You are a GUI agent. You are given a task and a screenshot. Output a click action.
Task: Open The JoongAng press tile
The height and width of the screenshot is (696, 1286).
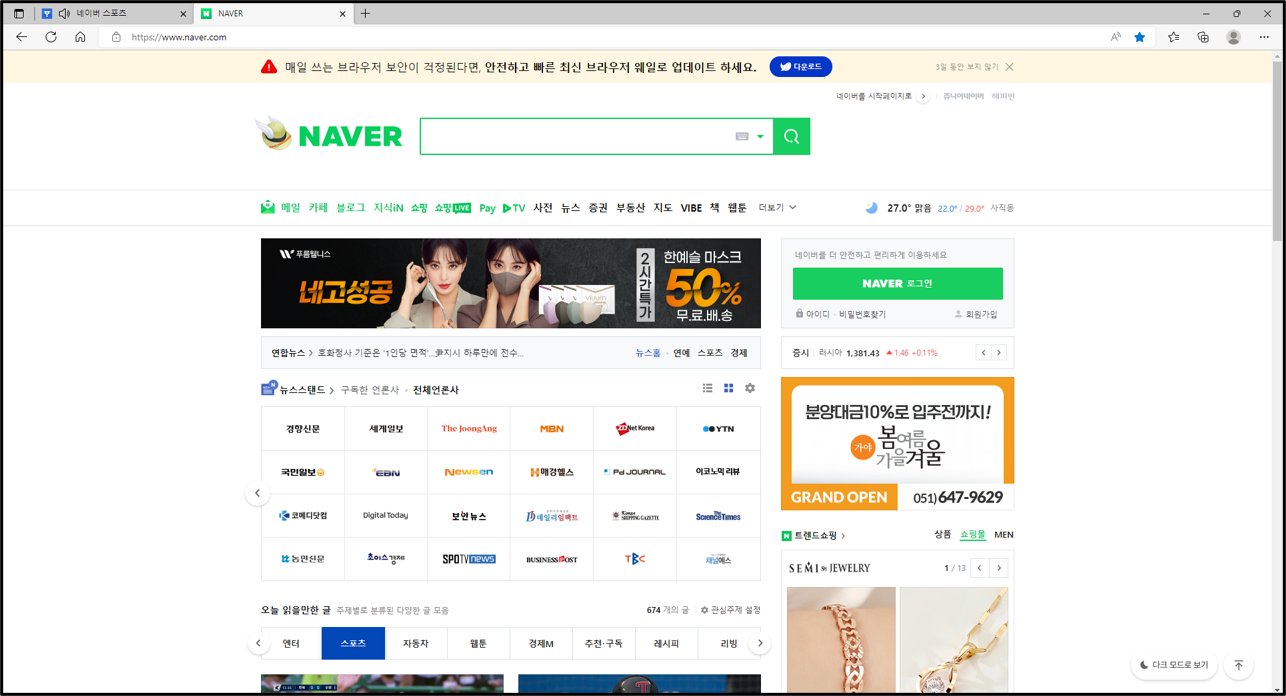click(469, 429)
